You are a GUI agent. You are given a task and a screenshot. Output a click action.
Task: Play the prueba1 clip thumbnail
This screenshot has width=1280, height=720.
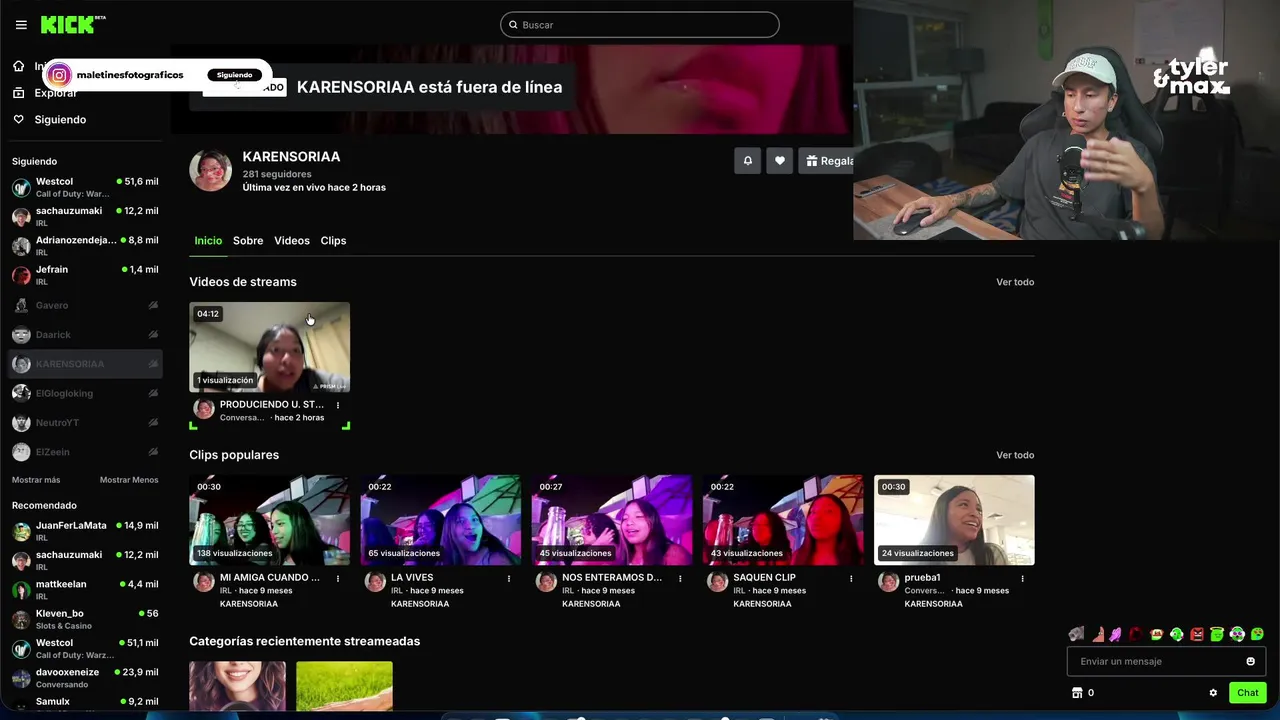pyautogui.click(x=954, y=520)
